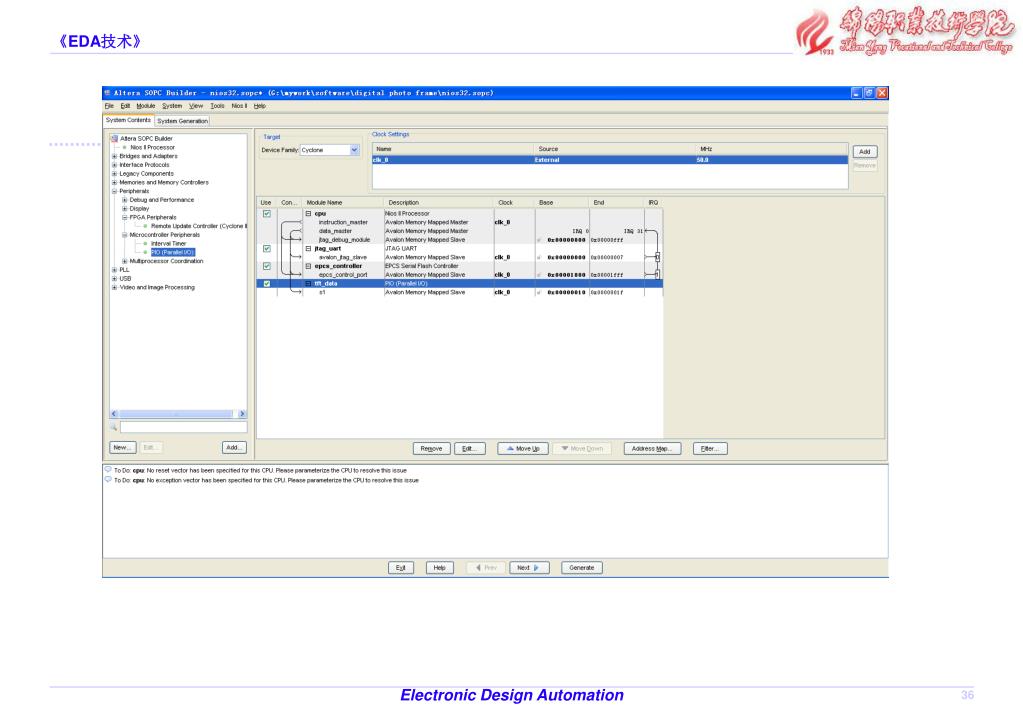Screen dimensions: 1023x708
Task: Click the tree's horizontal scrollbar left arrow
Action: (114, 414)
